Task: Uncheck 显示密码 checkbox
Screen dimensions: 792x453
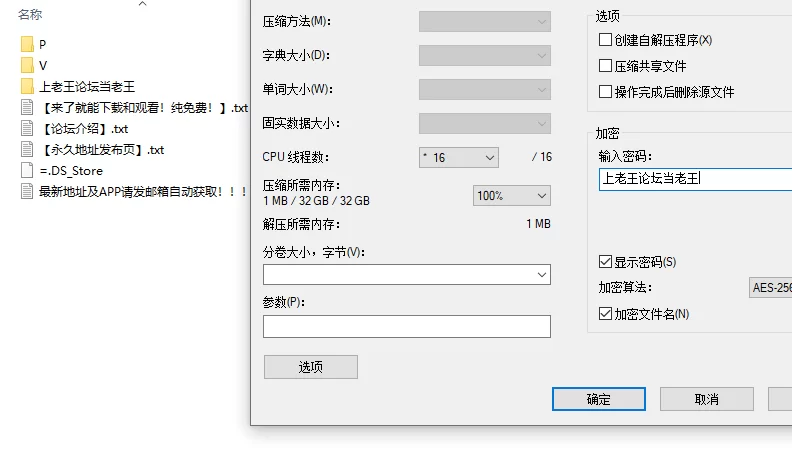Action: pos(605,262)
